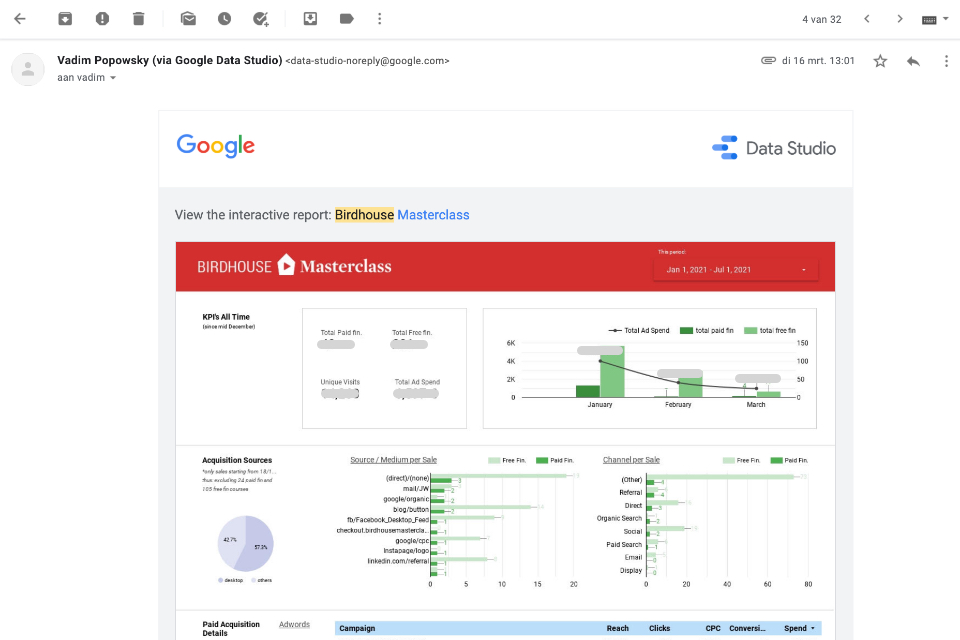The width and height of the screenshot is (960, 640).
Task: Click the Birdhouse Masterclass banner logo
Action: click(x=294, y=266)
